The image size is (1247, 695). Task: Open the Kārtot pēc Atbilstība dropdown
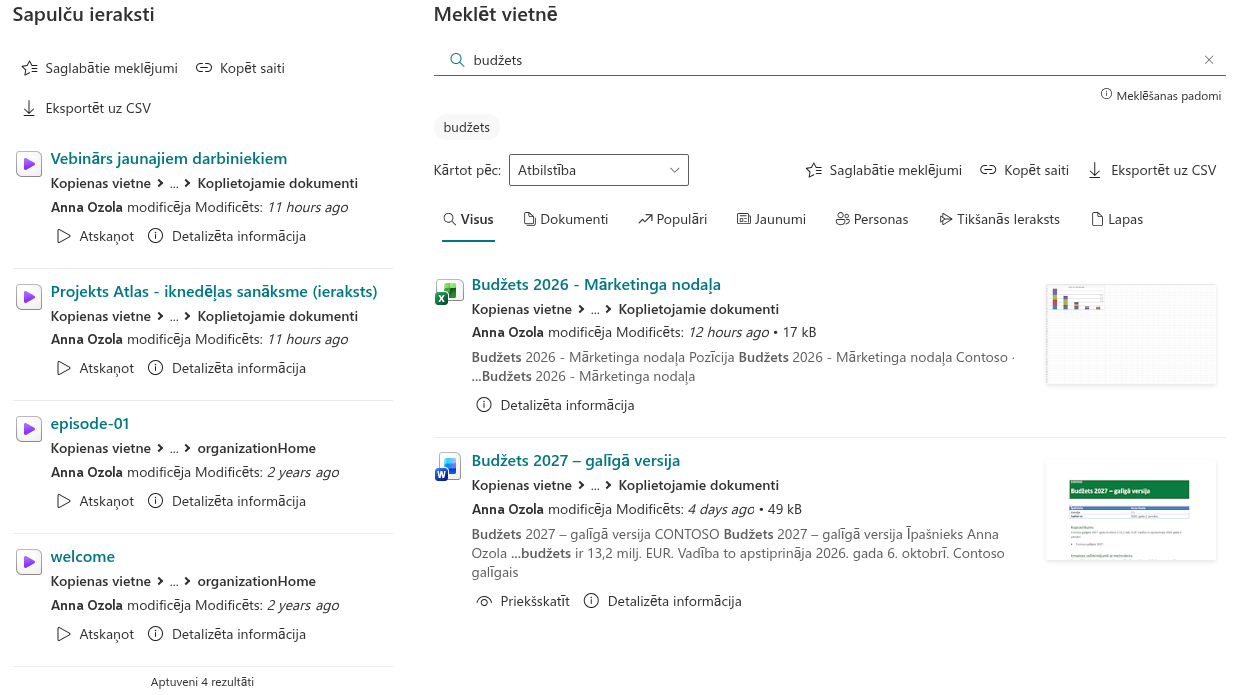599,170
